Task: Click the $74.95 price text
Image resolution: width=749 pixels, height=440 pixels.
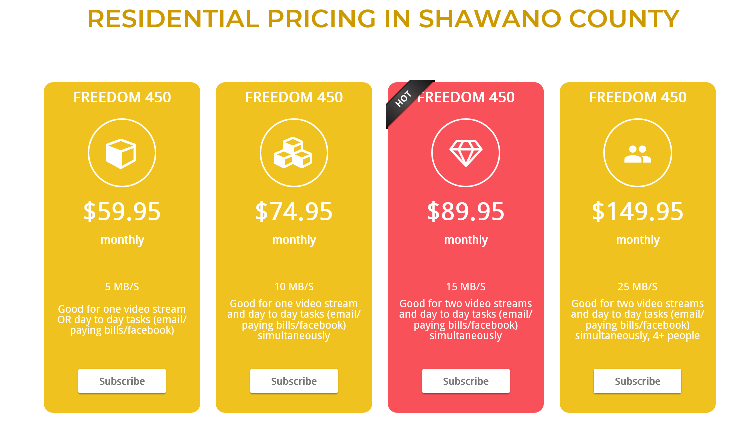Action: [294, 211]
